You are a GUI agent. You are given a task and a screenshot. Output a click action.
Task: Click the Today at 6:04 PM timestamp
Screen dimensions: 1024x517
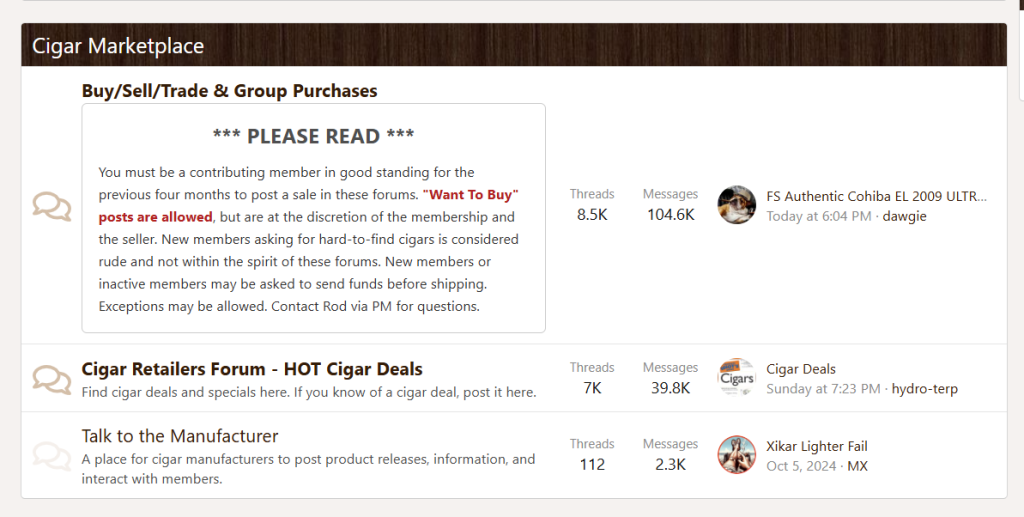point(818,216)
